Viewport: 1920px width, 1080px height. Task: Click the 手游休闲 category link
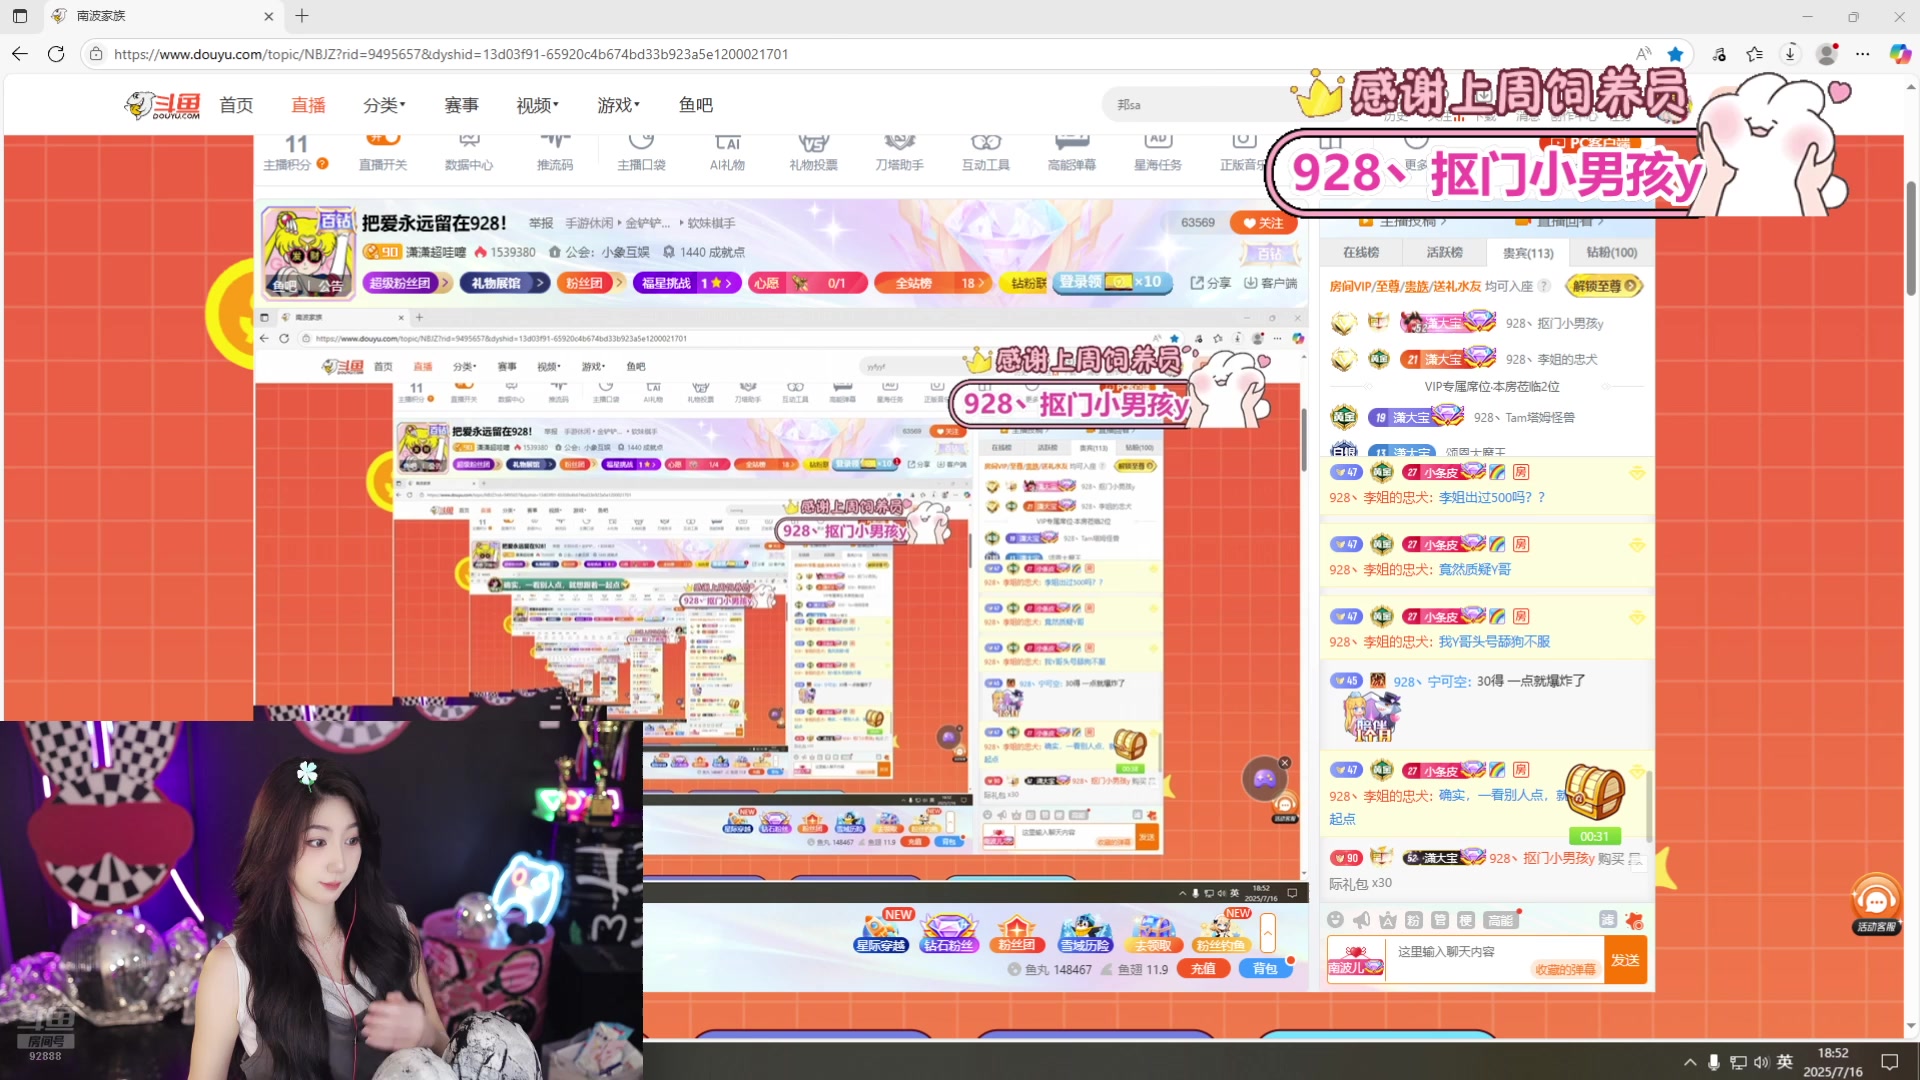pos(589,223)
